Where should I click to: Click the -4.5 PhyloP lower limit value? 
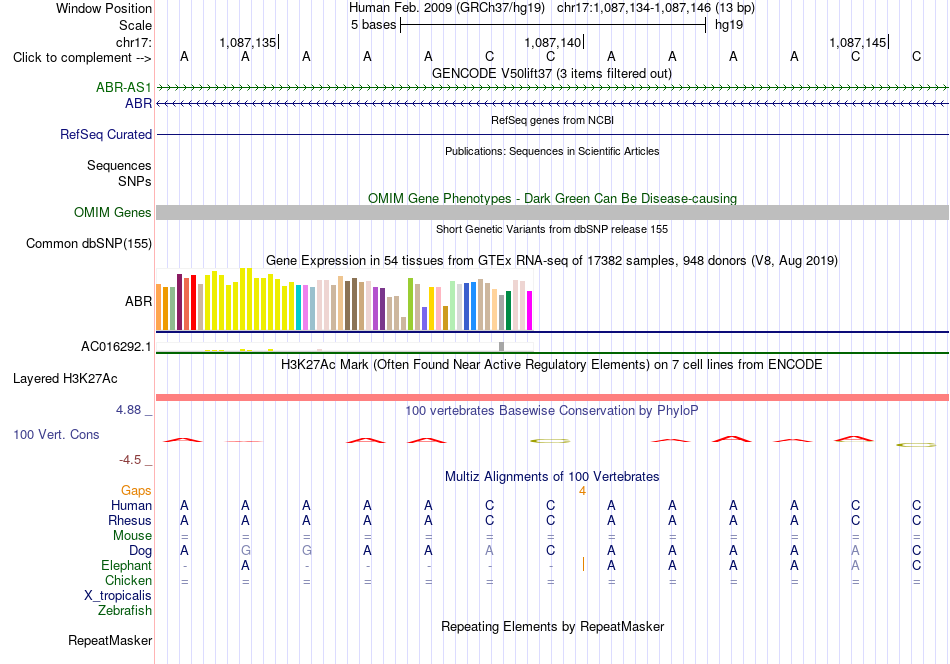[130, 460]
